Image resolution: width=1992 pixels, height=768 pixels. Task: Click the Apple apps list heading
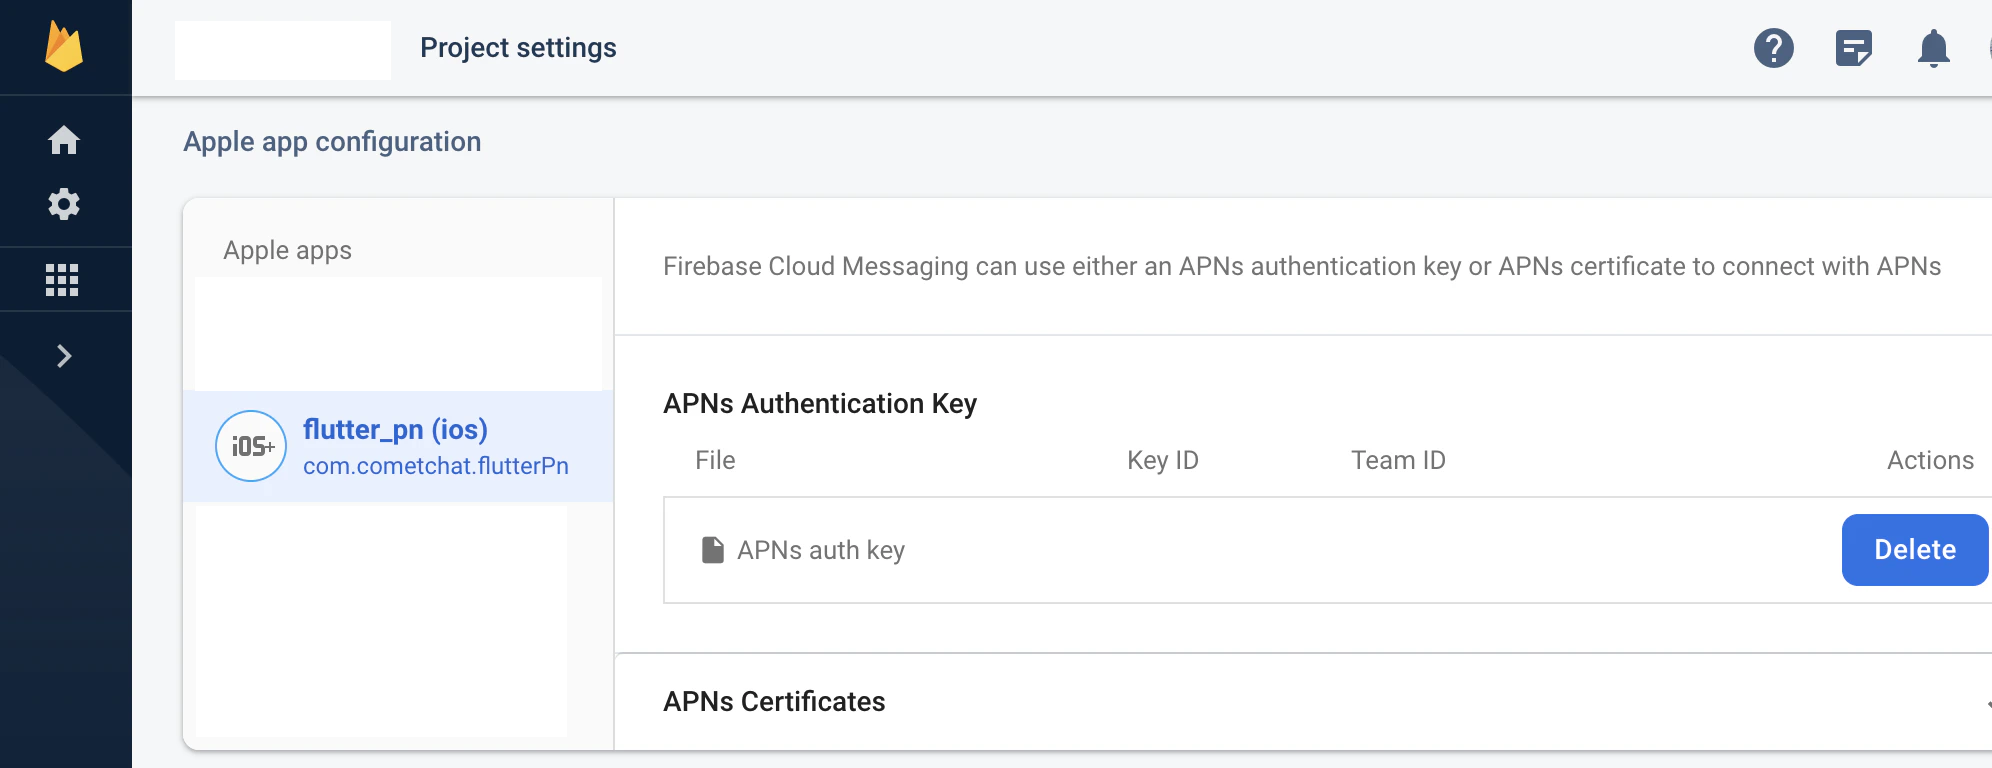click(287, 250)
